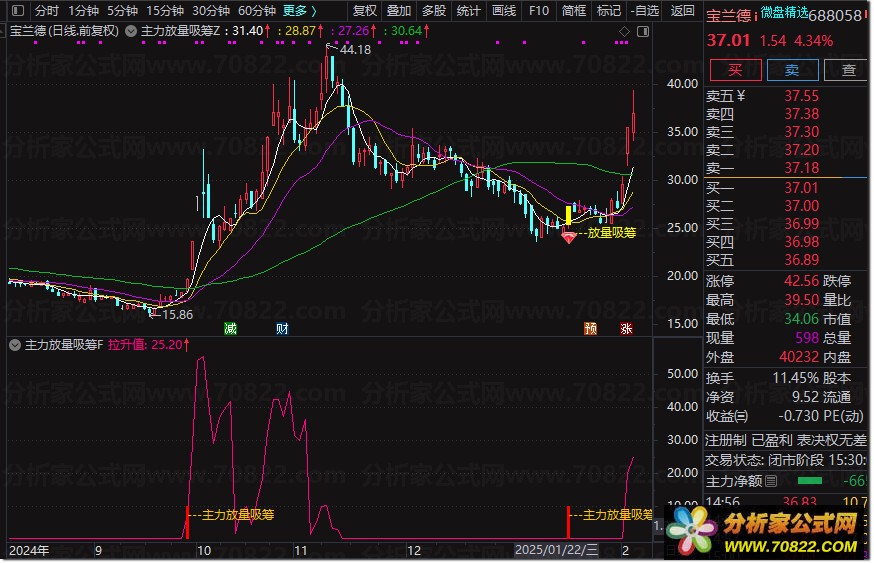Remove stock from 自选 watchlist

click(644, 11)
